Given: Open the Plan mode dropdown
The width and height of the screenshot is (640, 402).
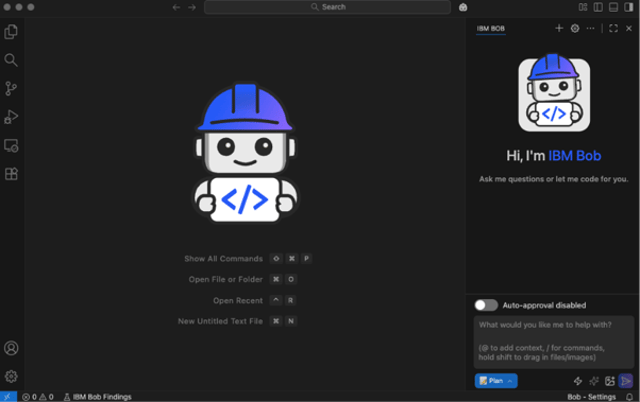Looking at the screenshot, I should point(496,381).
